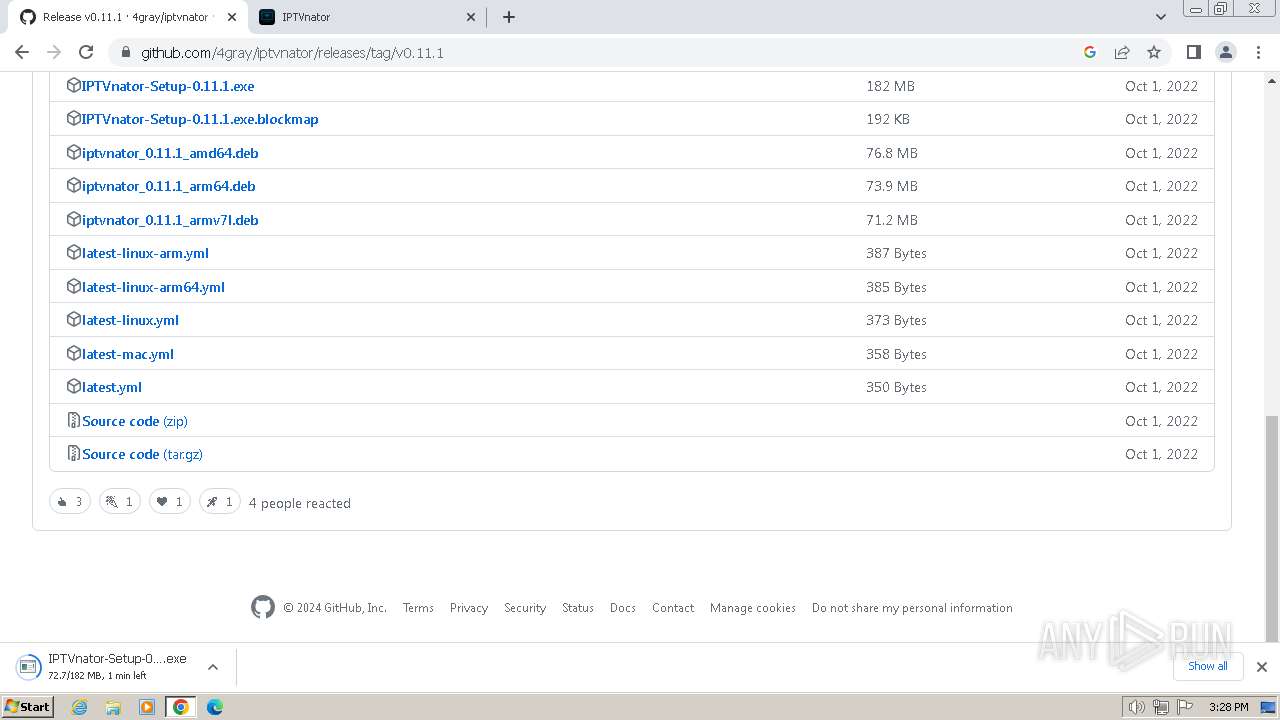
Task: Click the 182 MB size cell
Action: (890, 86)
